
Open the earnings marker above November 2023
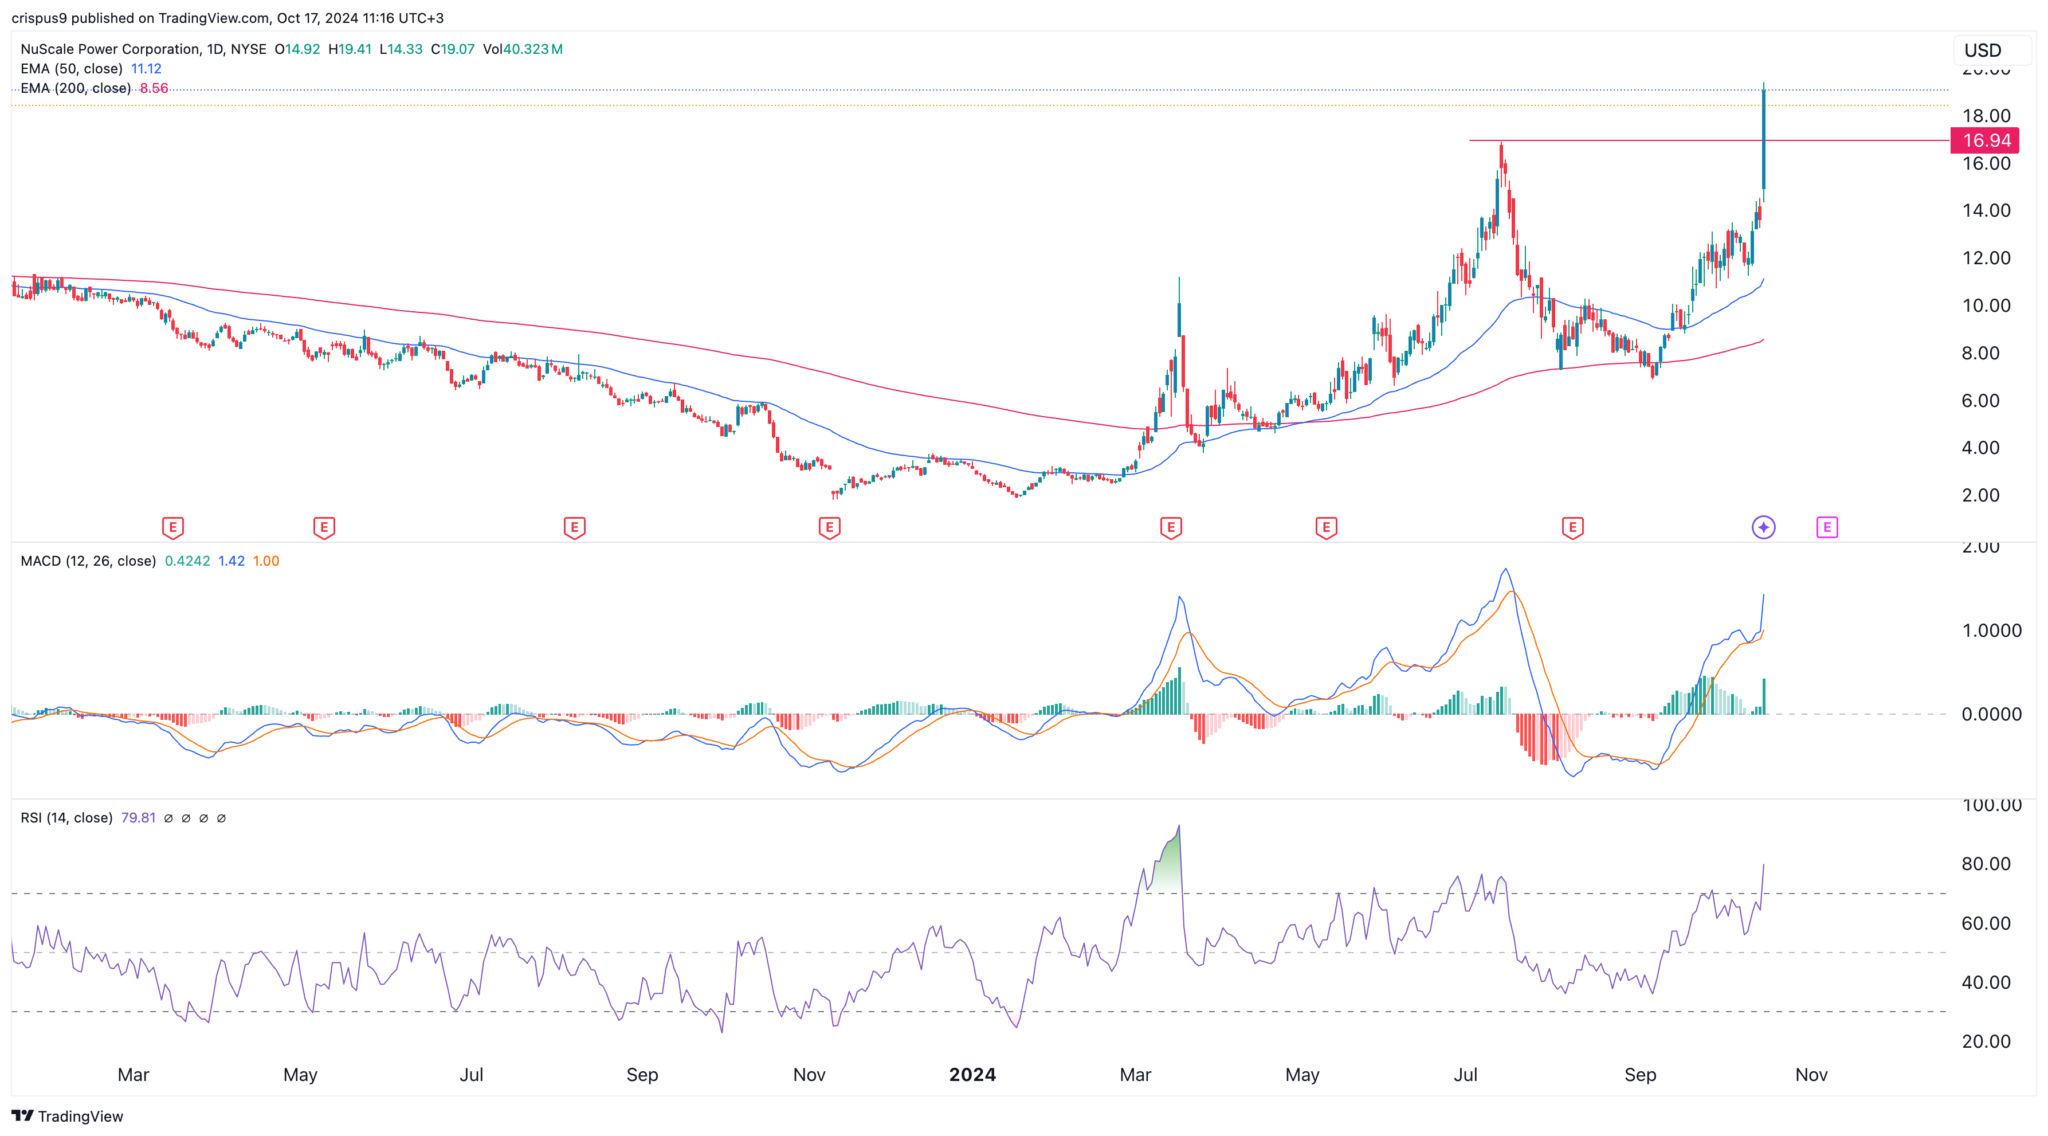[829, 527]
